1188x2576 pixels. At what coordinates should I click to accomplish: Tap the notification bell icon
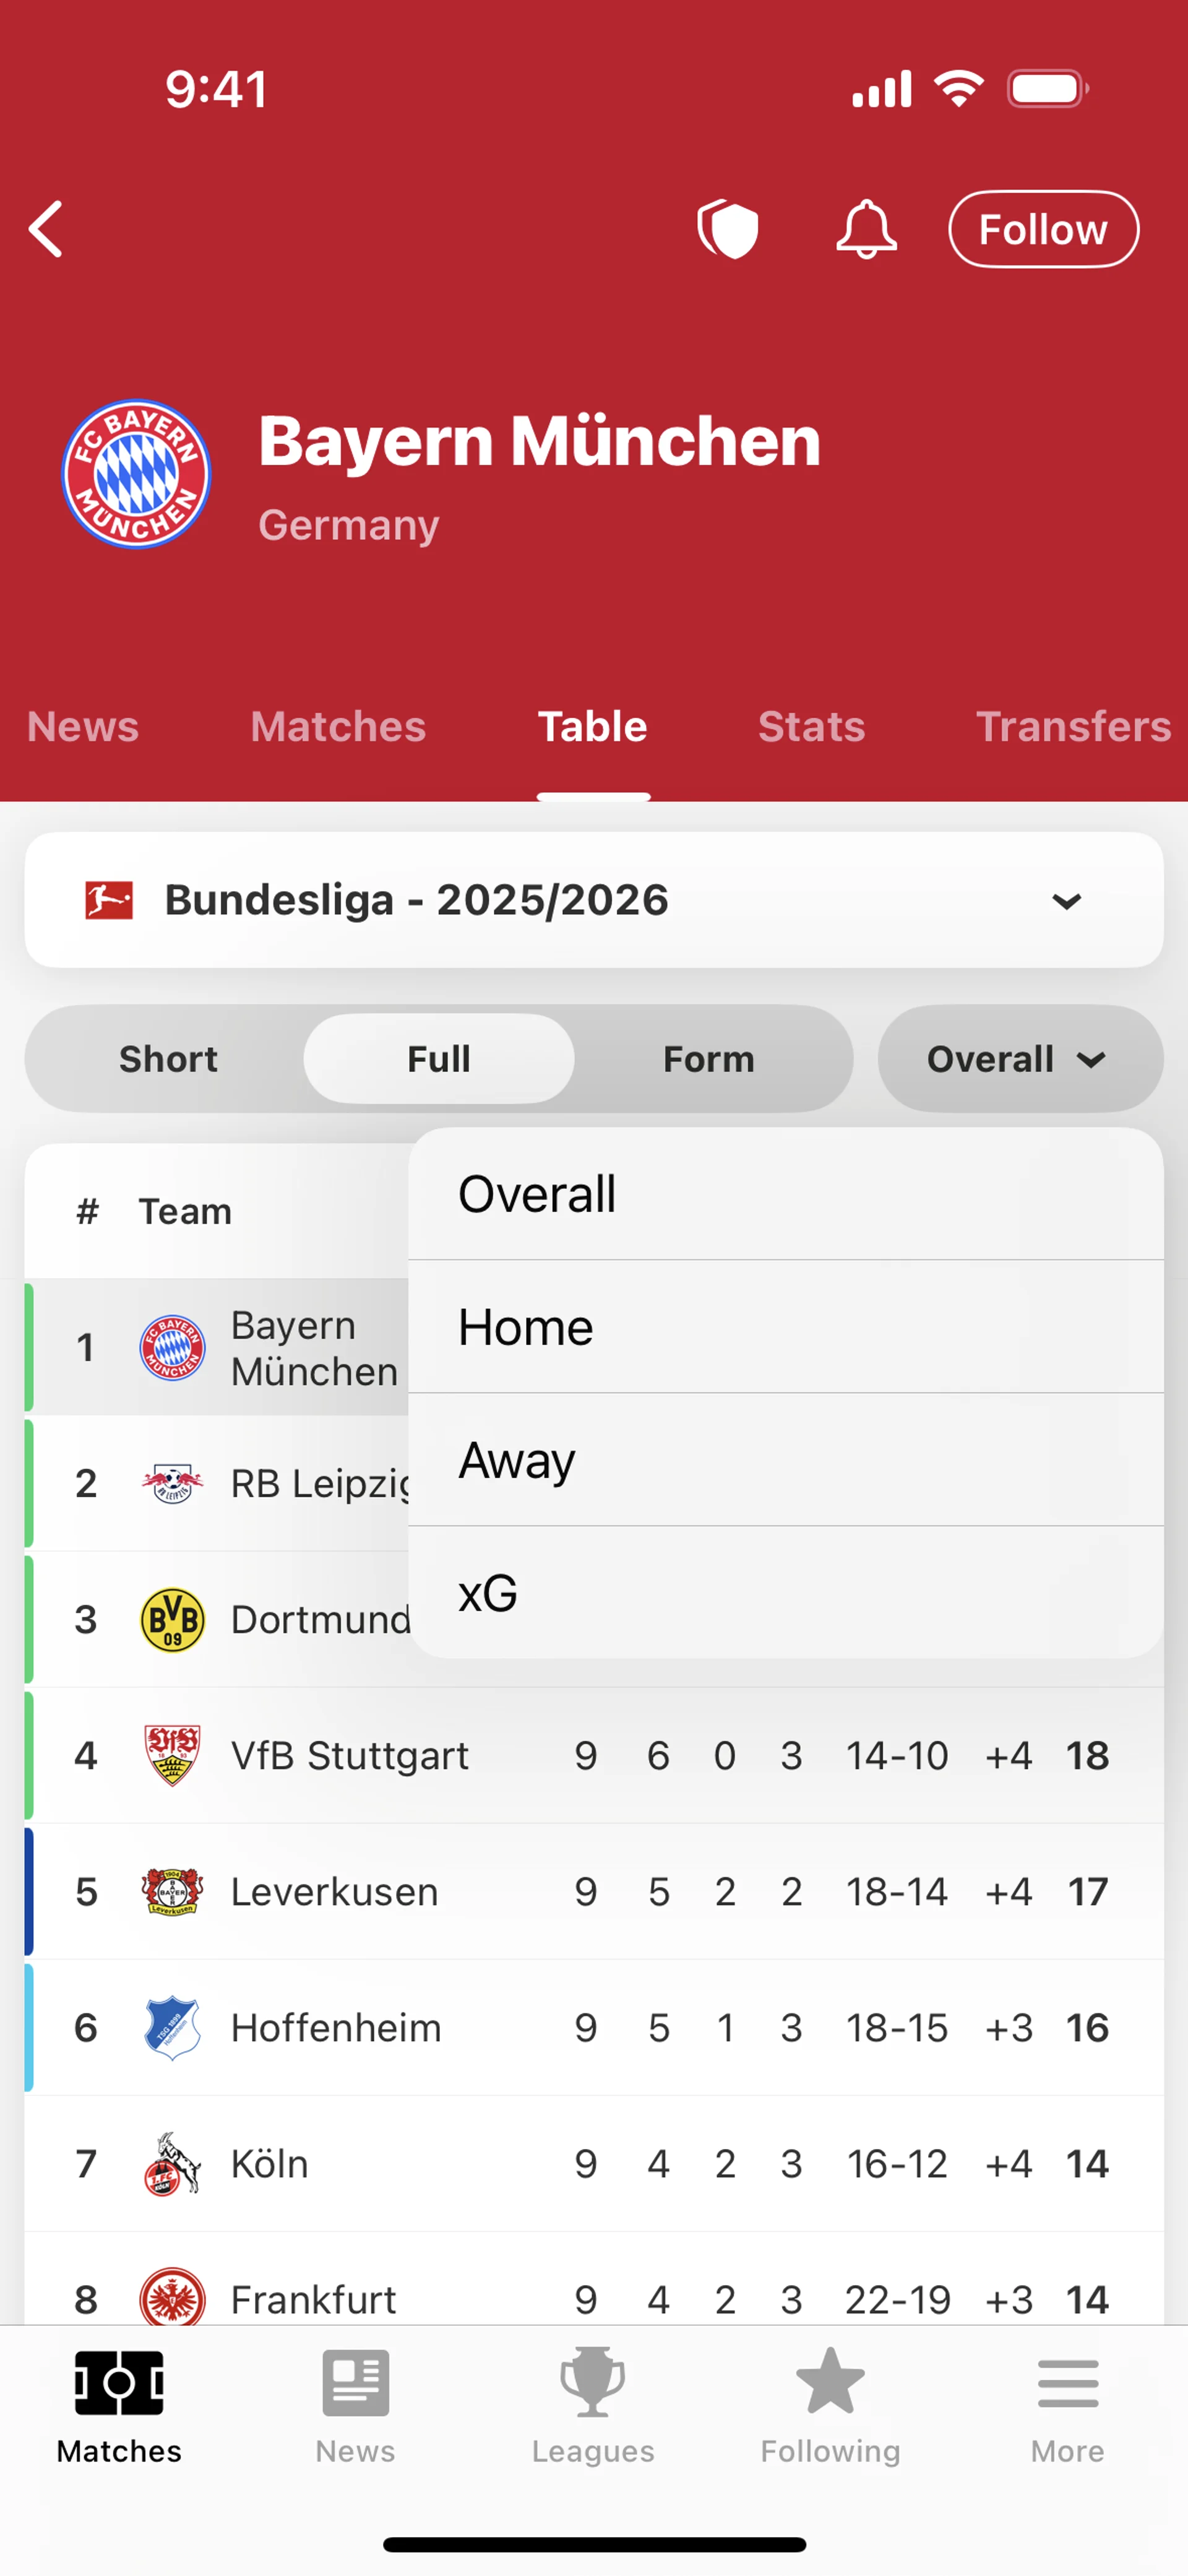click(865, 229)
